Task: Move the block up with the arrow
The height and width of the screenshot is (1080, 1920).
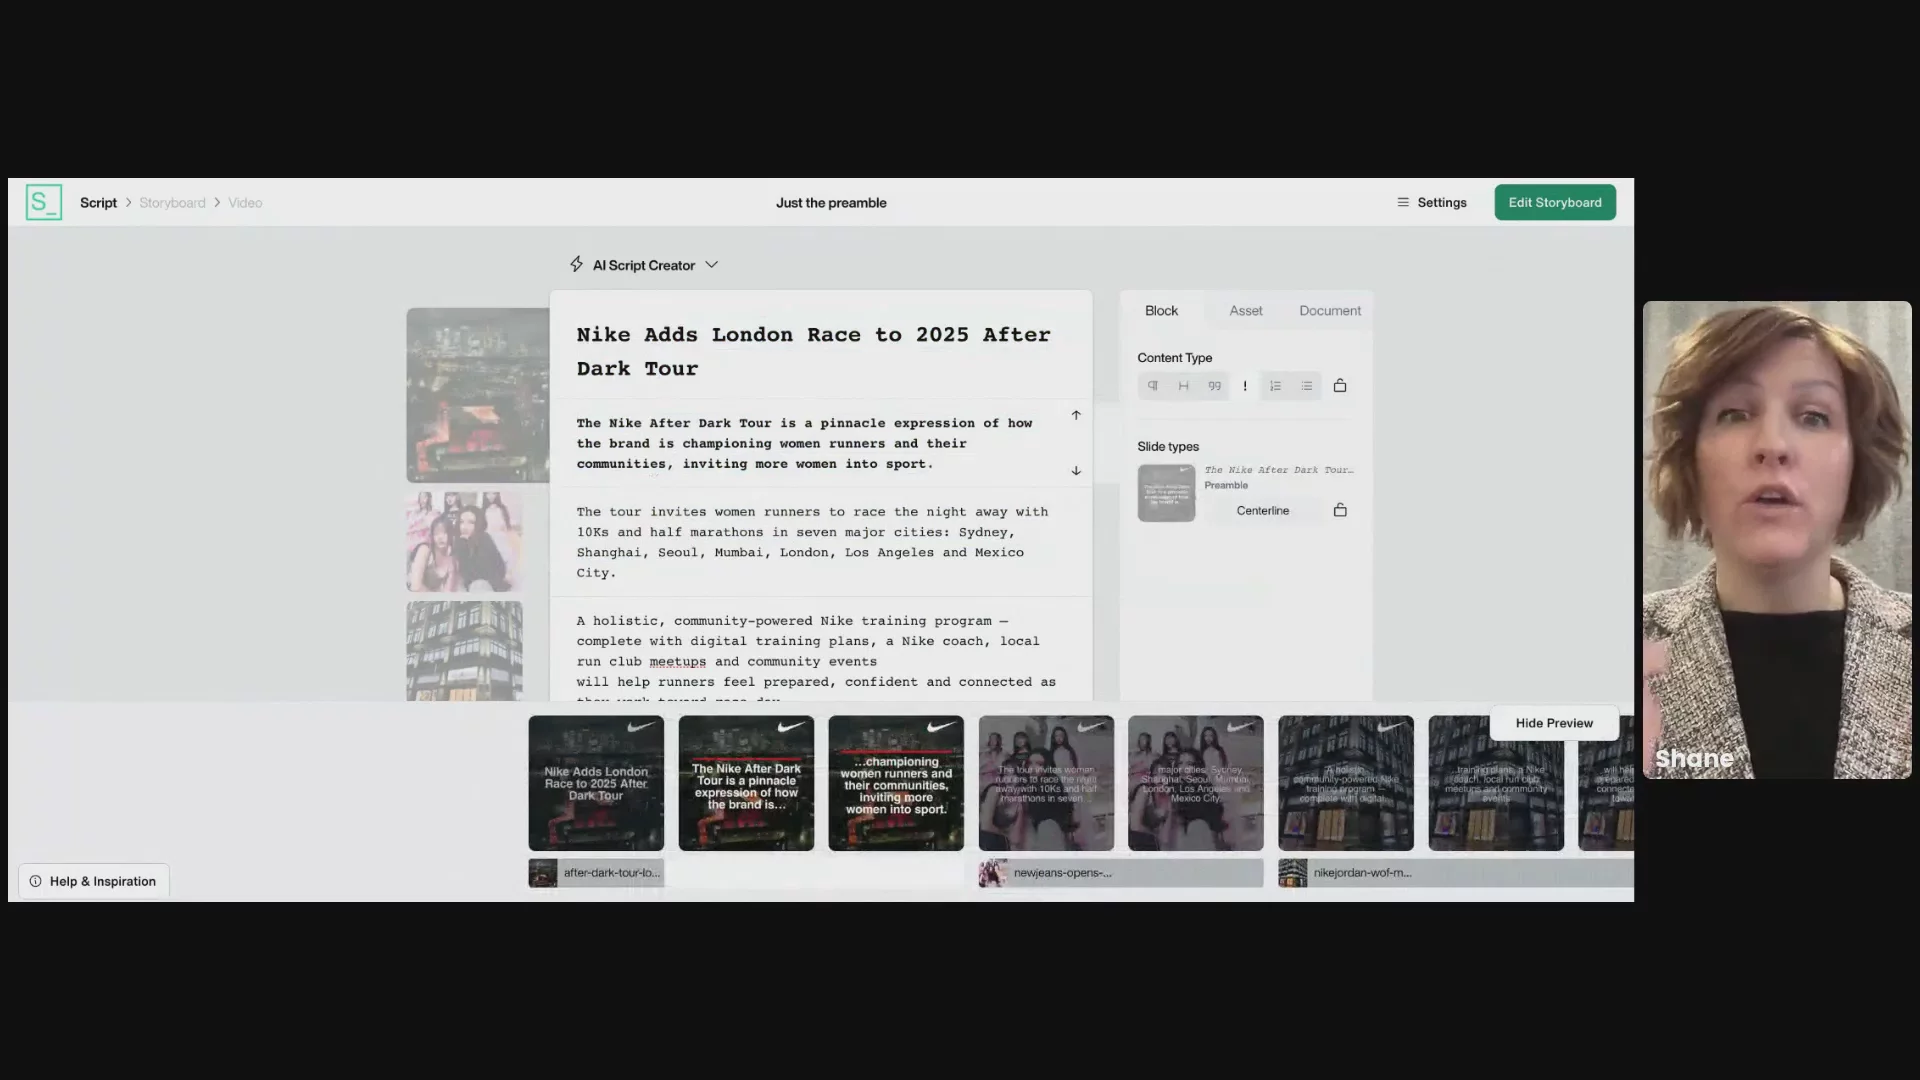Action: tap(1076, 415)
